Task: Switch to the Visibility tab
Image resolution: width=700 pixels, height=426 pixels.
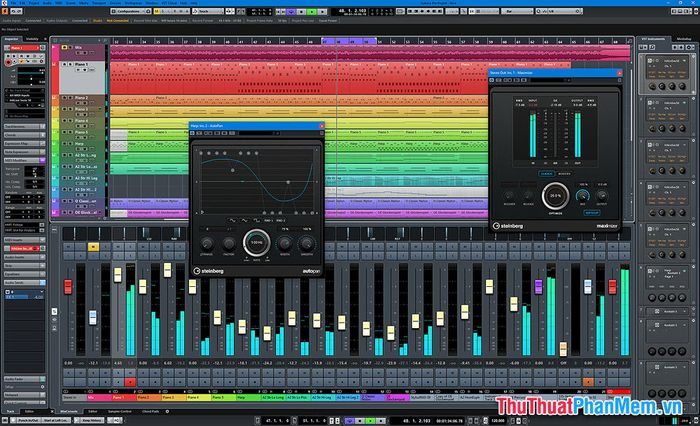Action: point(32,39)
